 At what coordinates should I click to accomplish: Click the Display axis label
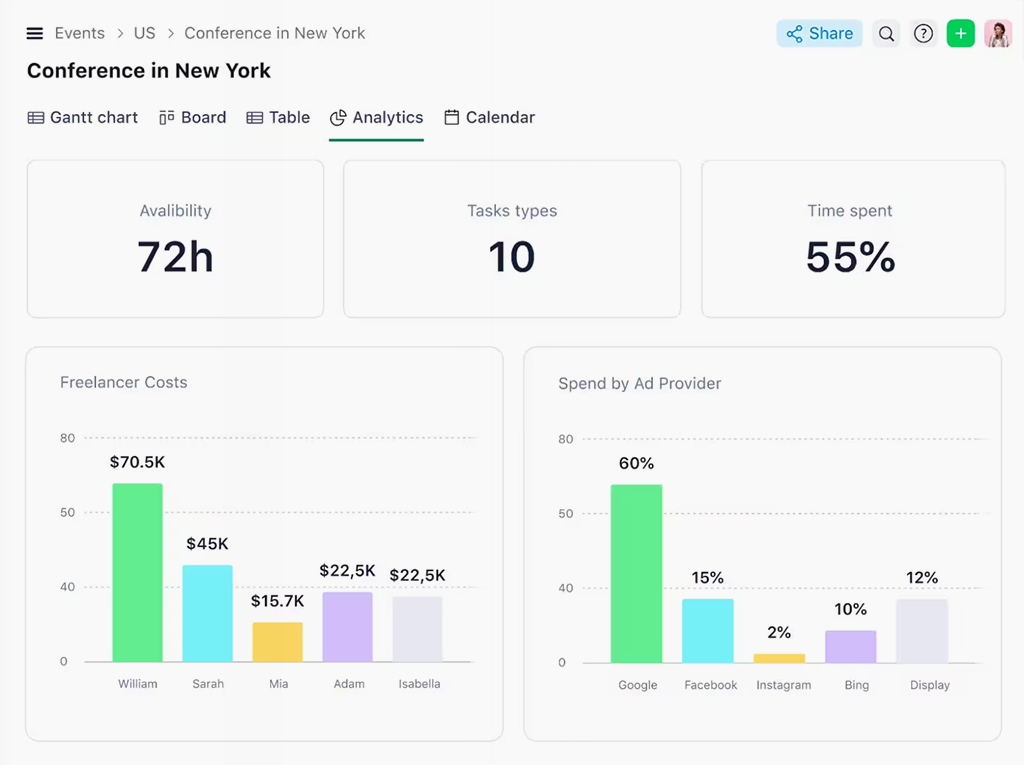click(x=930, y=685)
